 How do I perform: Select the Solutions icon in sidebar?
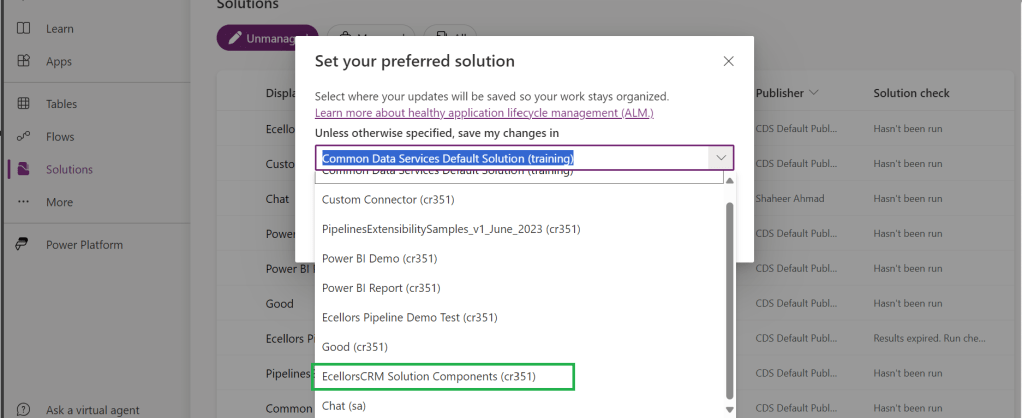pos(24,170)
